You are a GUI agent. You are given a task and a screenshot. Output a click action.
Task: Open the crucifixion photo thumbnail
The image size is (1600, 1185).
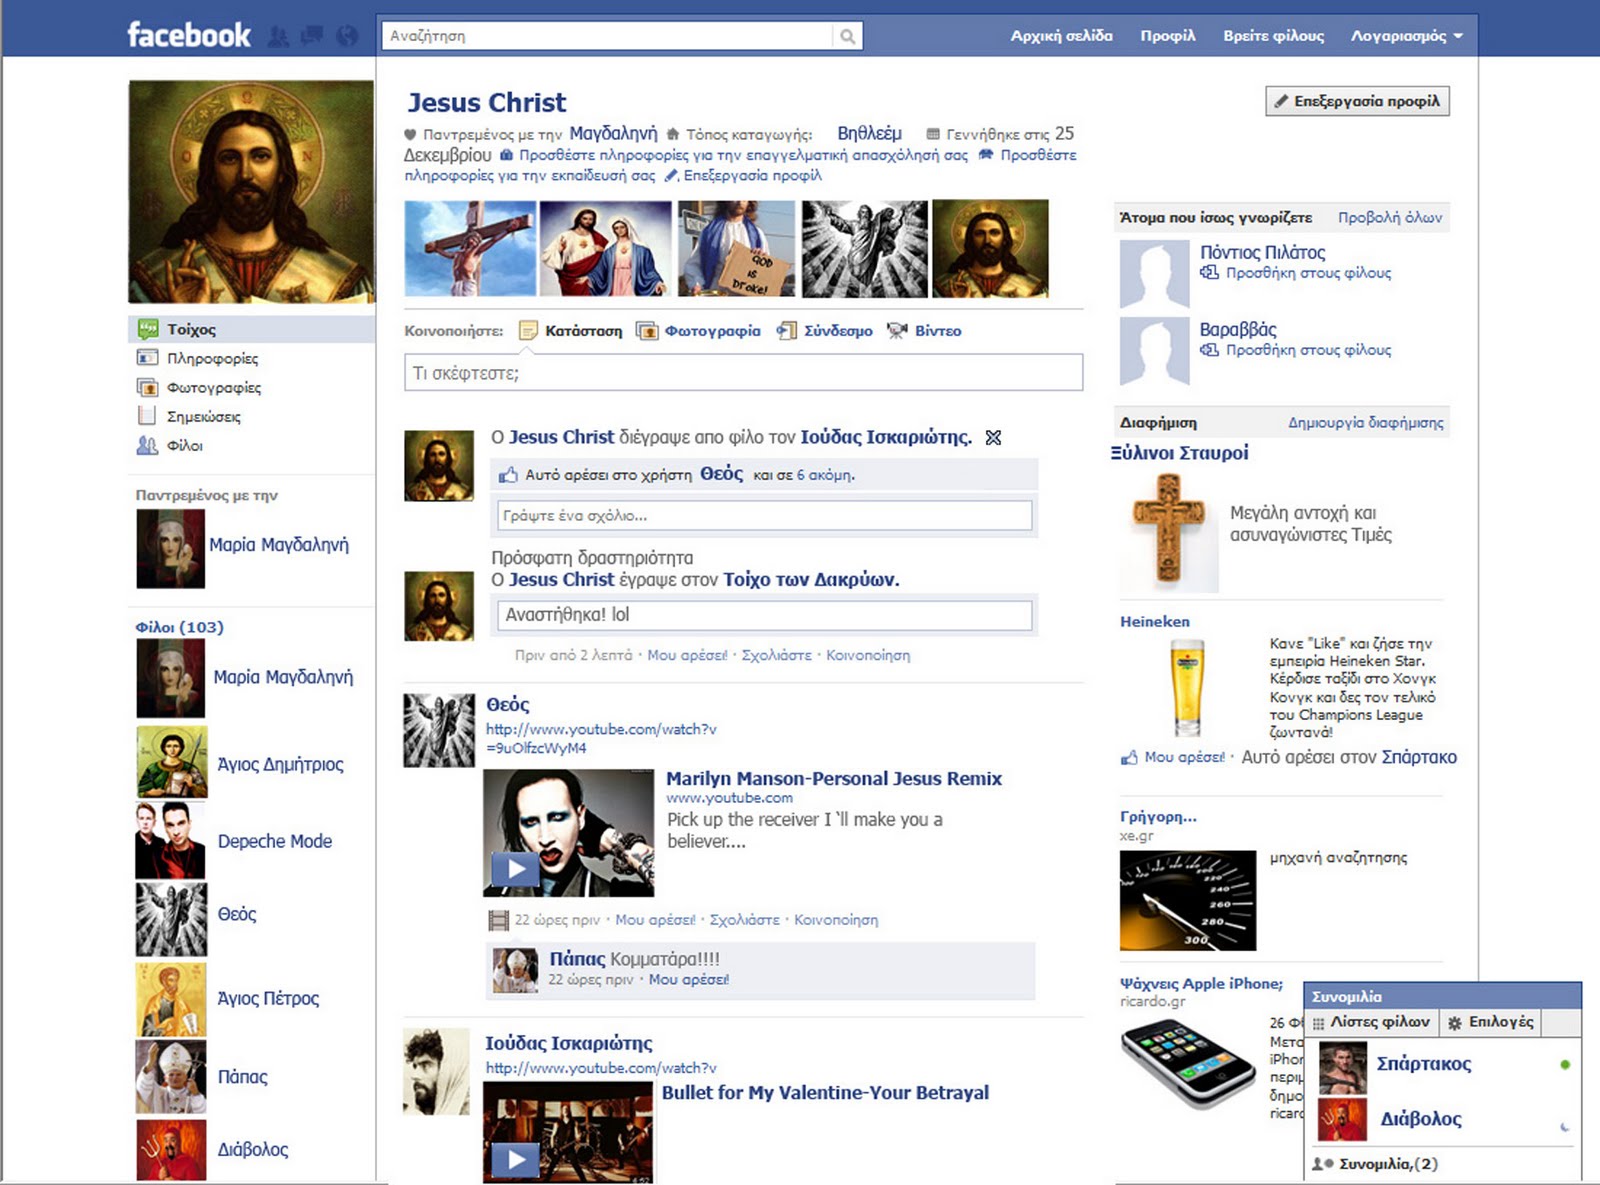(x=470, y=248)
